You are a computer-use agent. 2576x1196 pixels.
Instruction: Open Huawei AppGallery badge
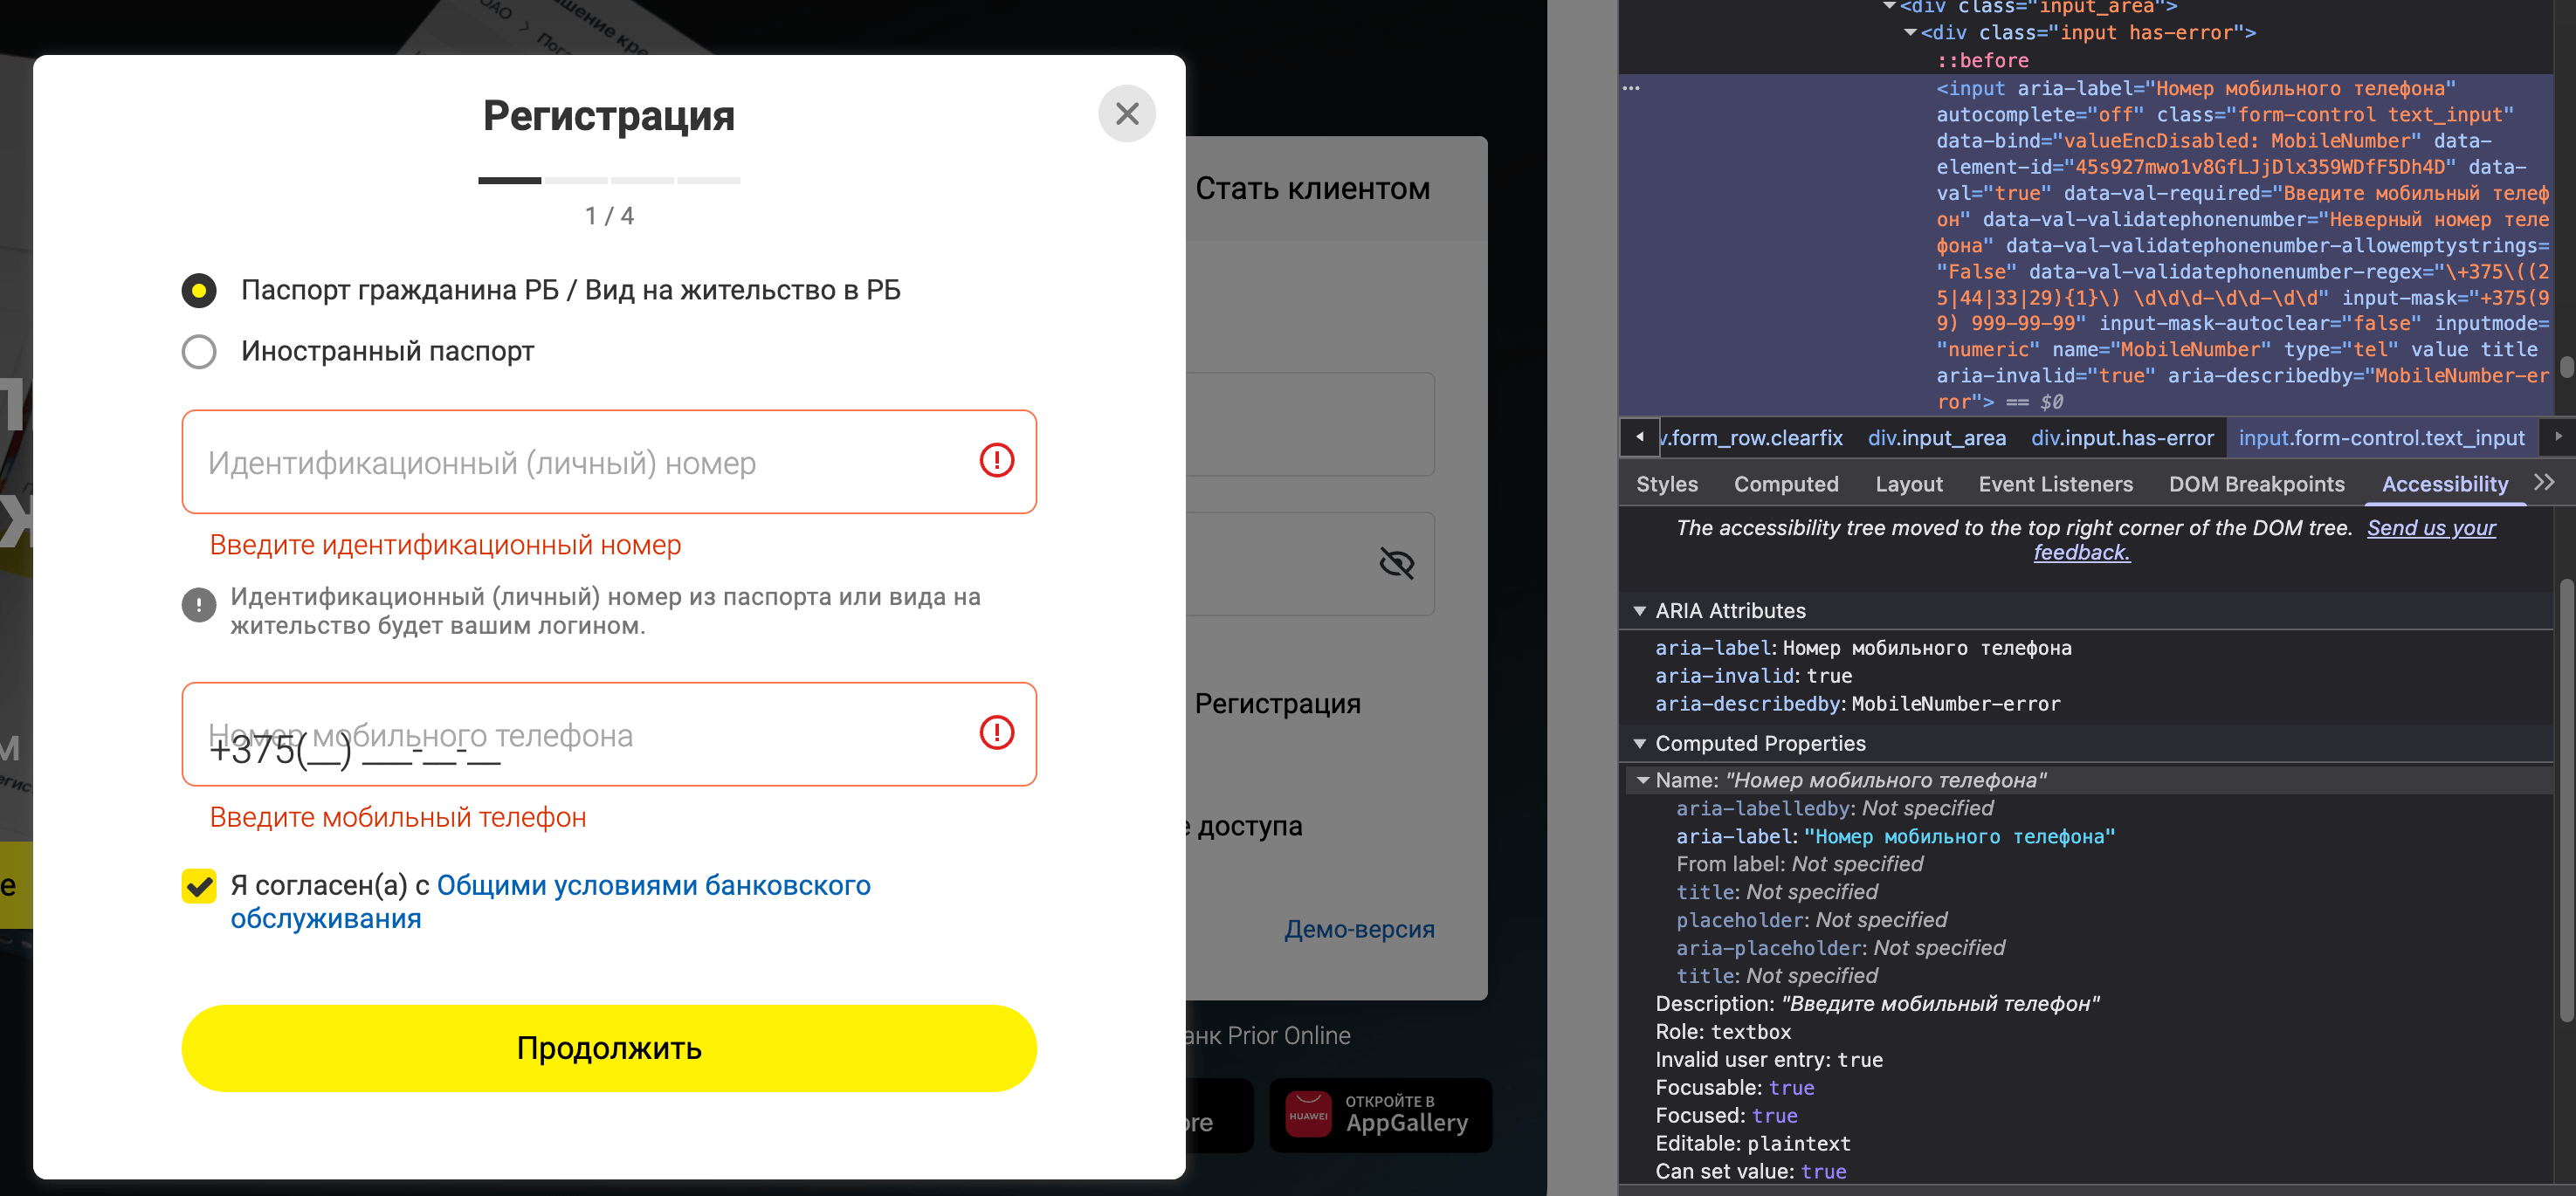coord(1380,1114)
